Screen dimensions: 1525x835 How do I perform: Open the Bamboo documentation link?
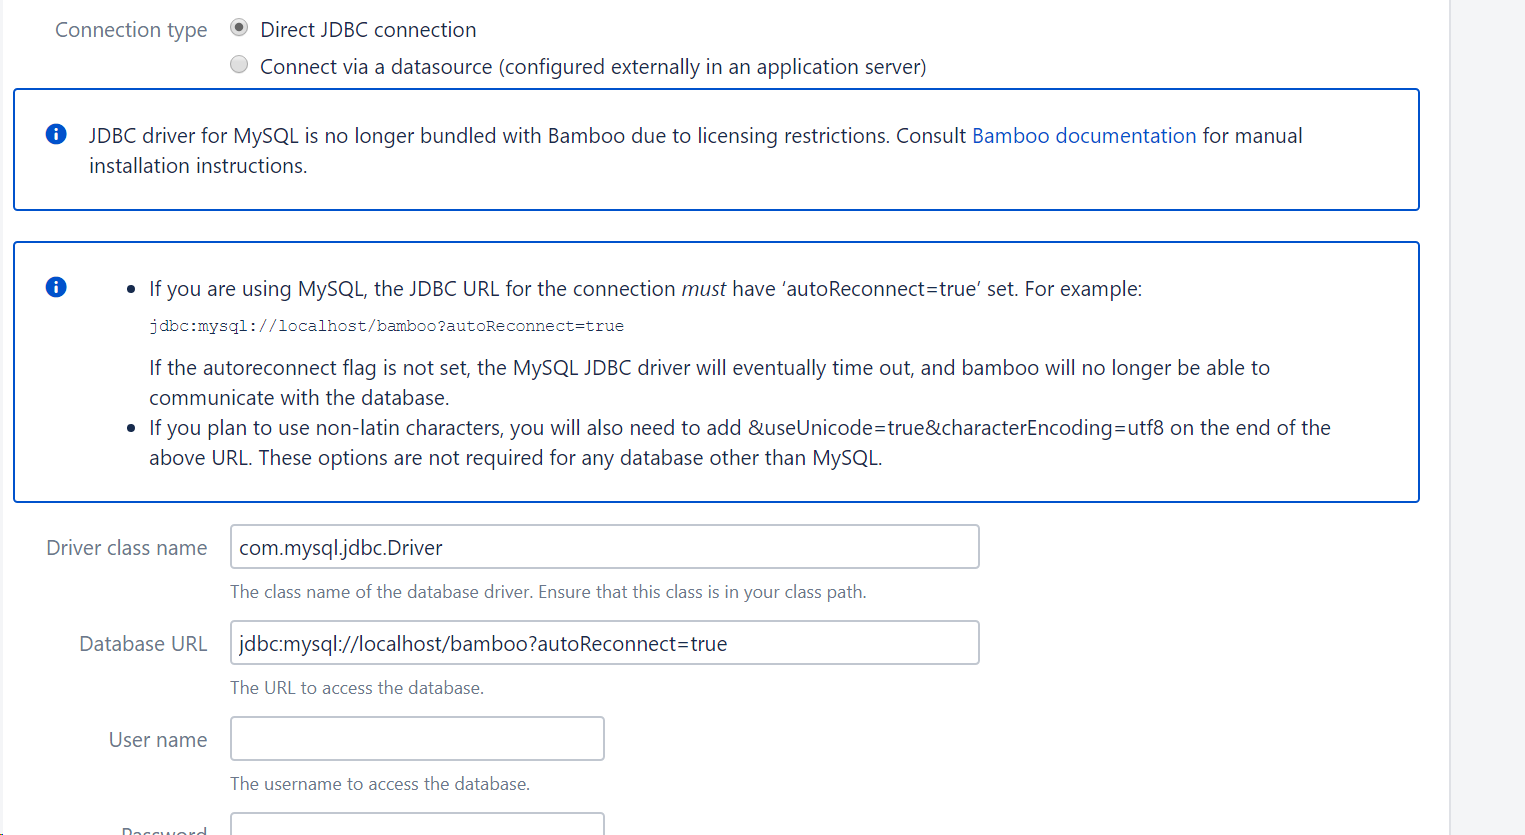pos(1084,135)
